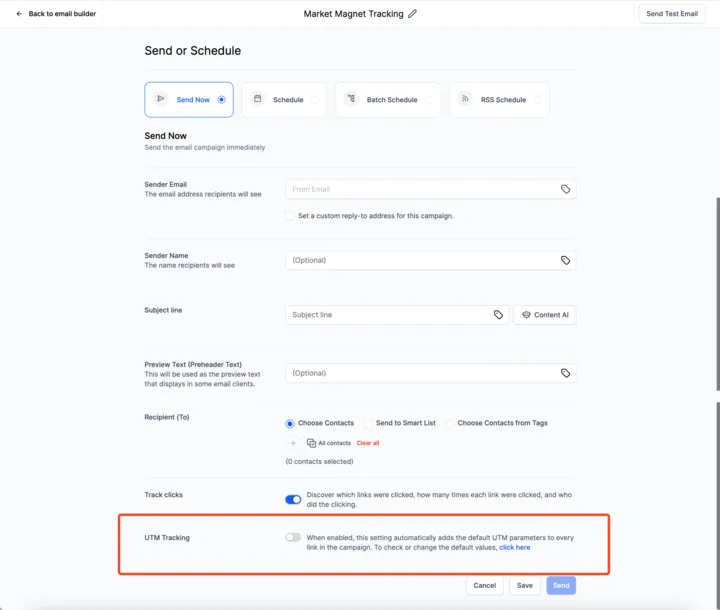Image resolution: width=720 pixels, height=610 pixels.
Task: Check custom reply-to address checkbox
Action: coord(289,215)
